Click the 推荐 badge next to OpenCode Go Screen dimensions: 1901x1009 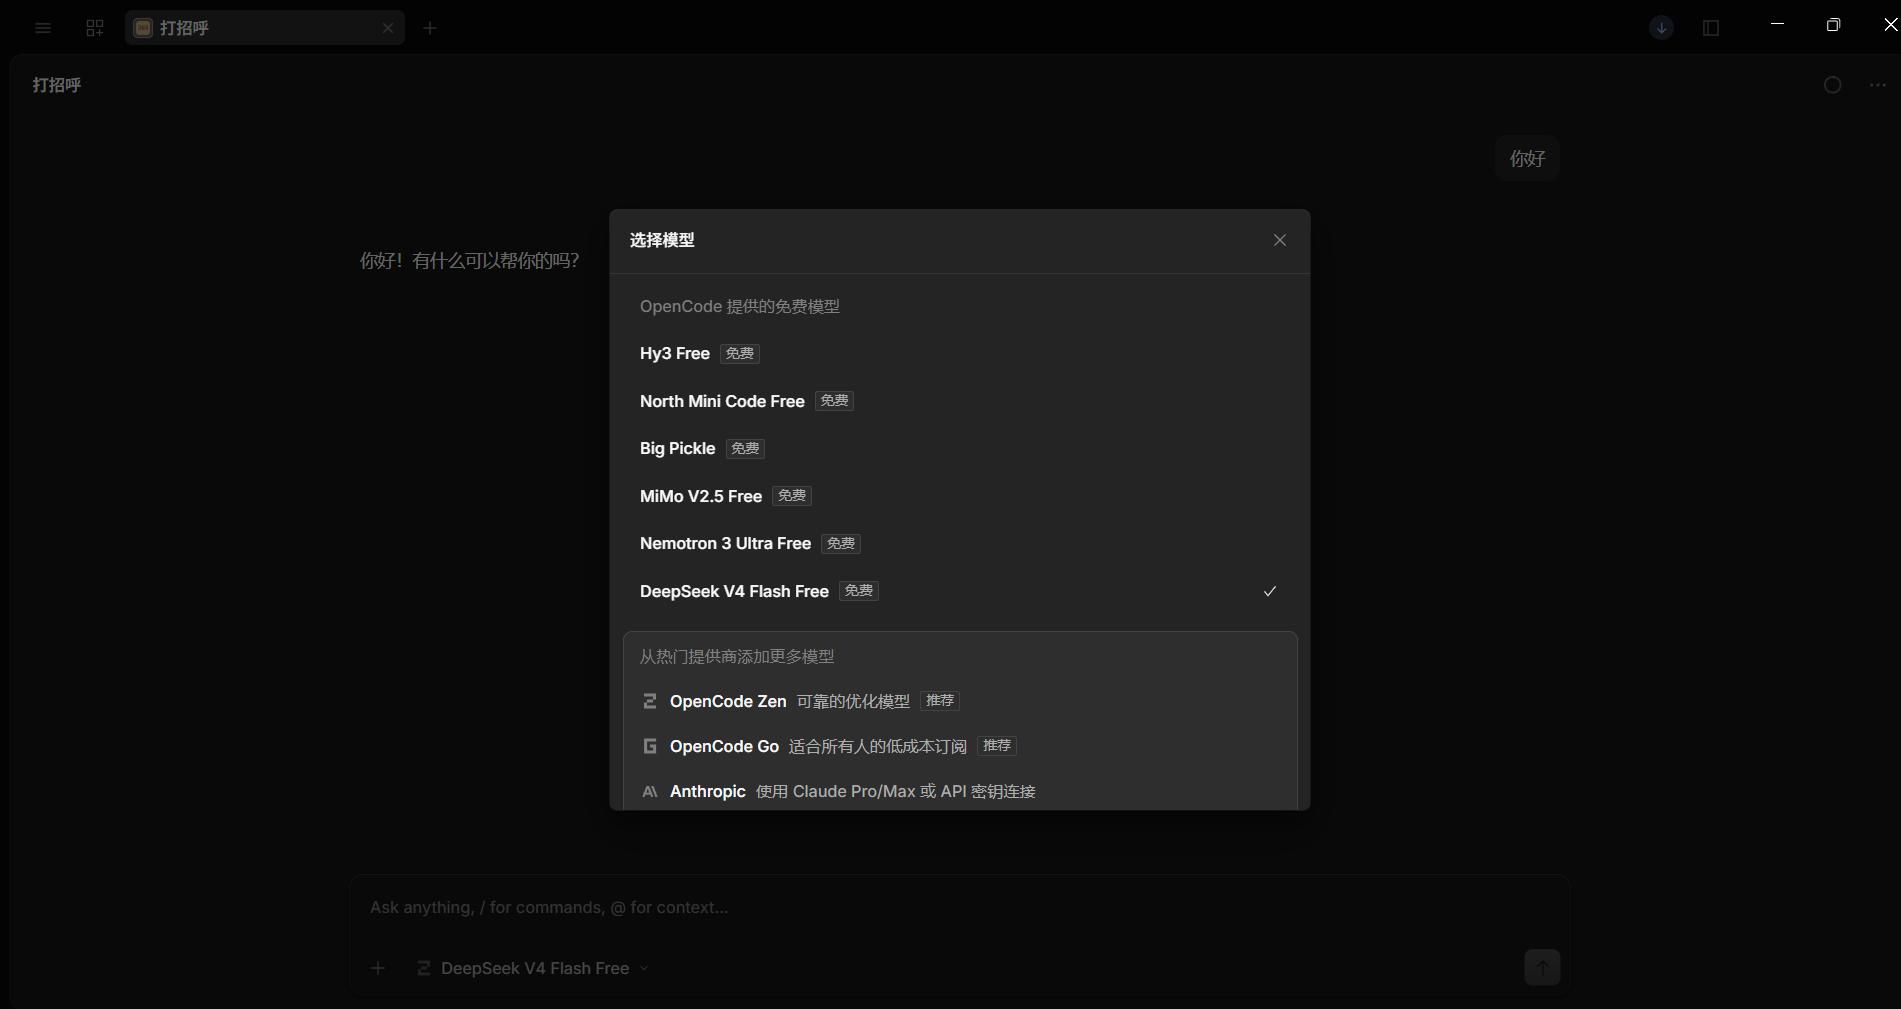point(997,746)
